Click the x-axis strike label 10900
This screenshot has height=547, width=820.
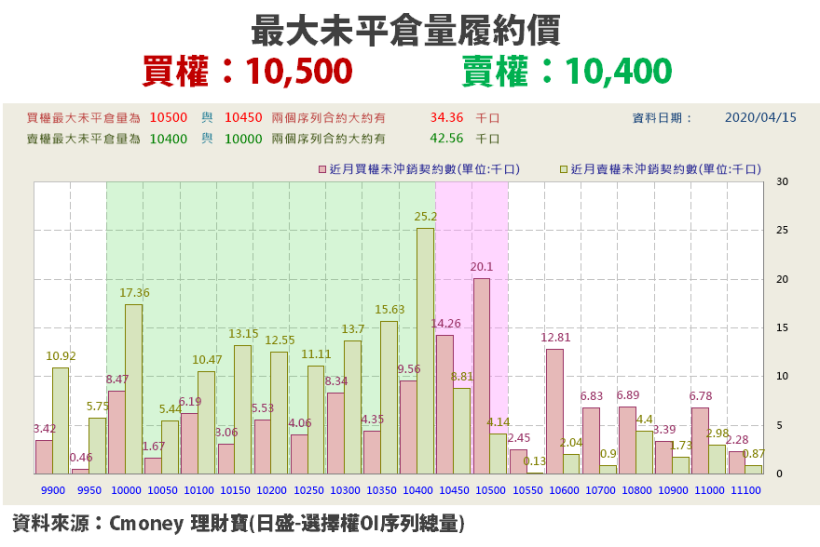point(673,491)
